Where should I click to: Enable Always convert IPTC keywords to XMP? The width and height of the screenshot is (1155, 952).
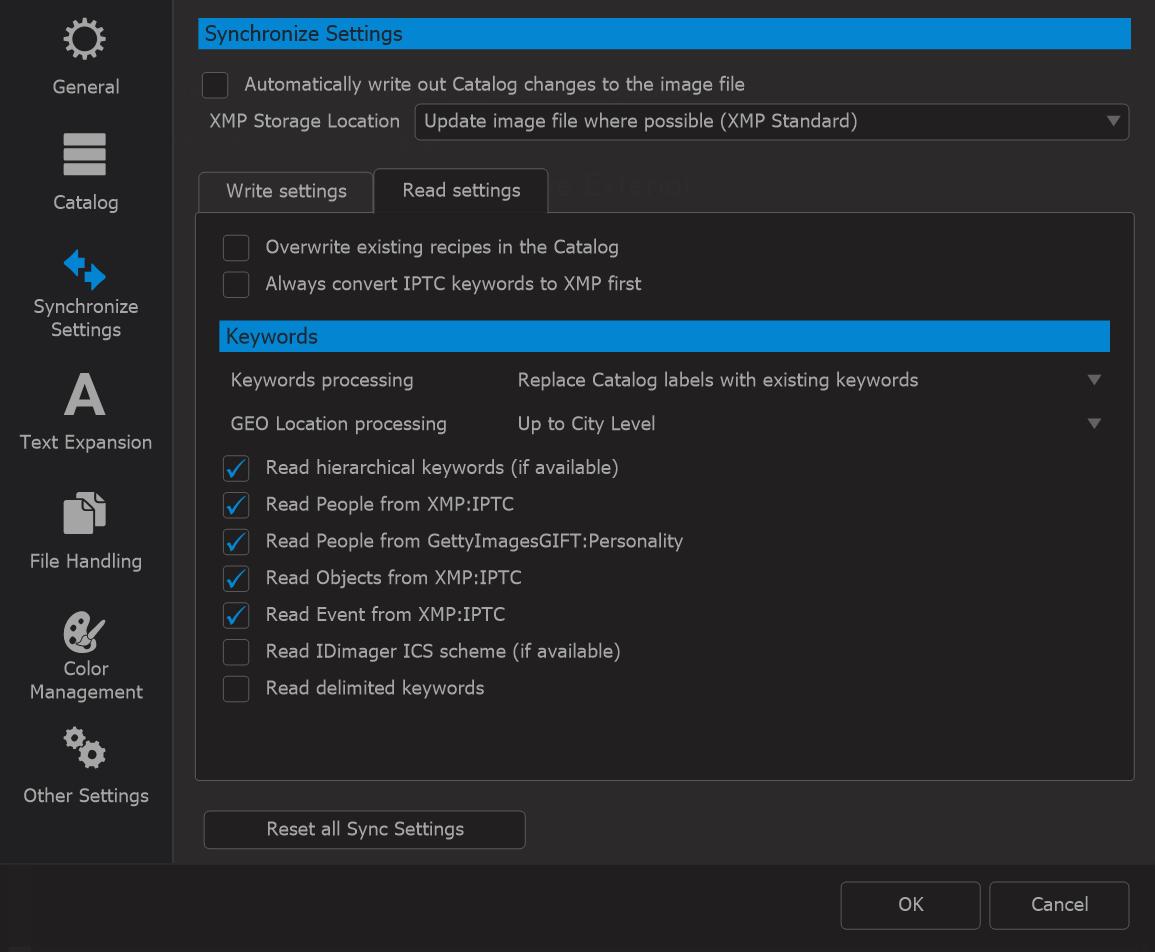point(236,284)
